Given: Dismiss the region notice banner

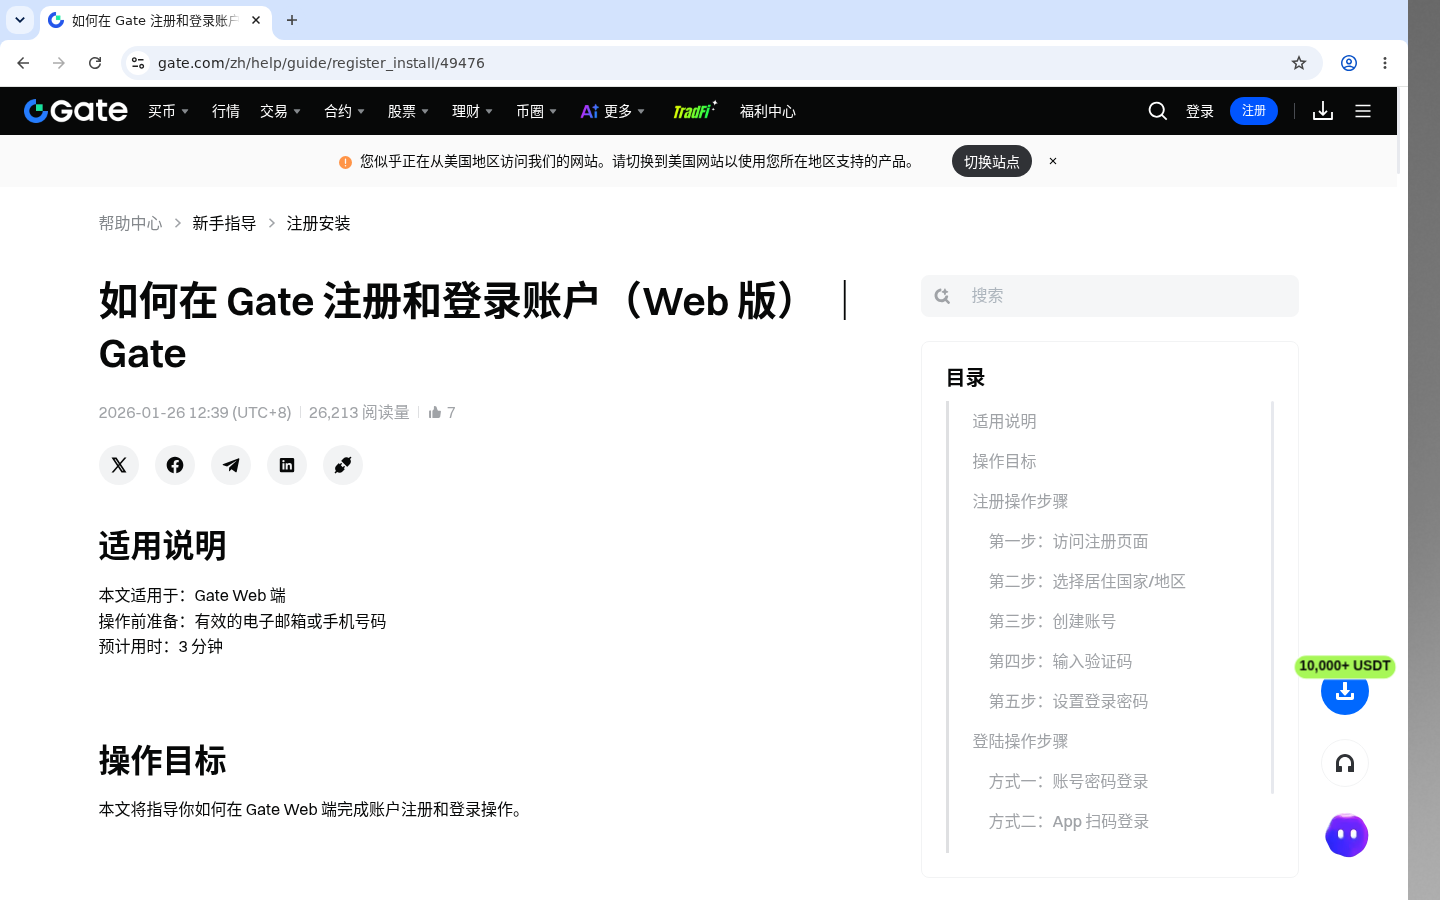Looking at the screenshot, I should 1053,161.
